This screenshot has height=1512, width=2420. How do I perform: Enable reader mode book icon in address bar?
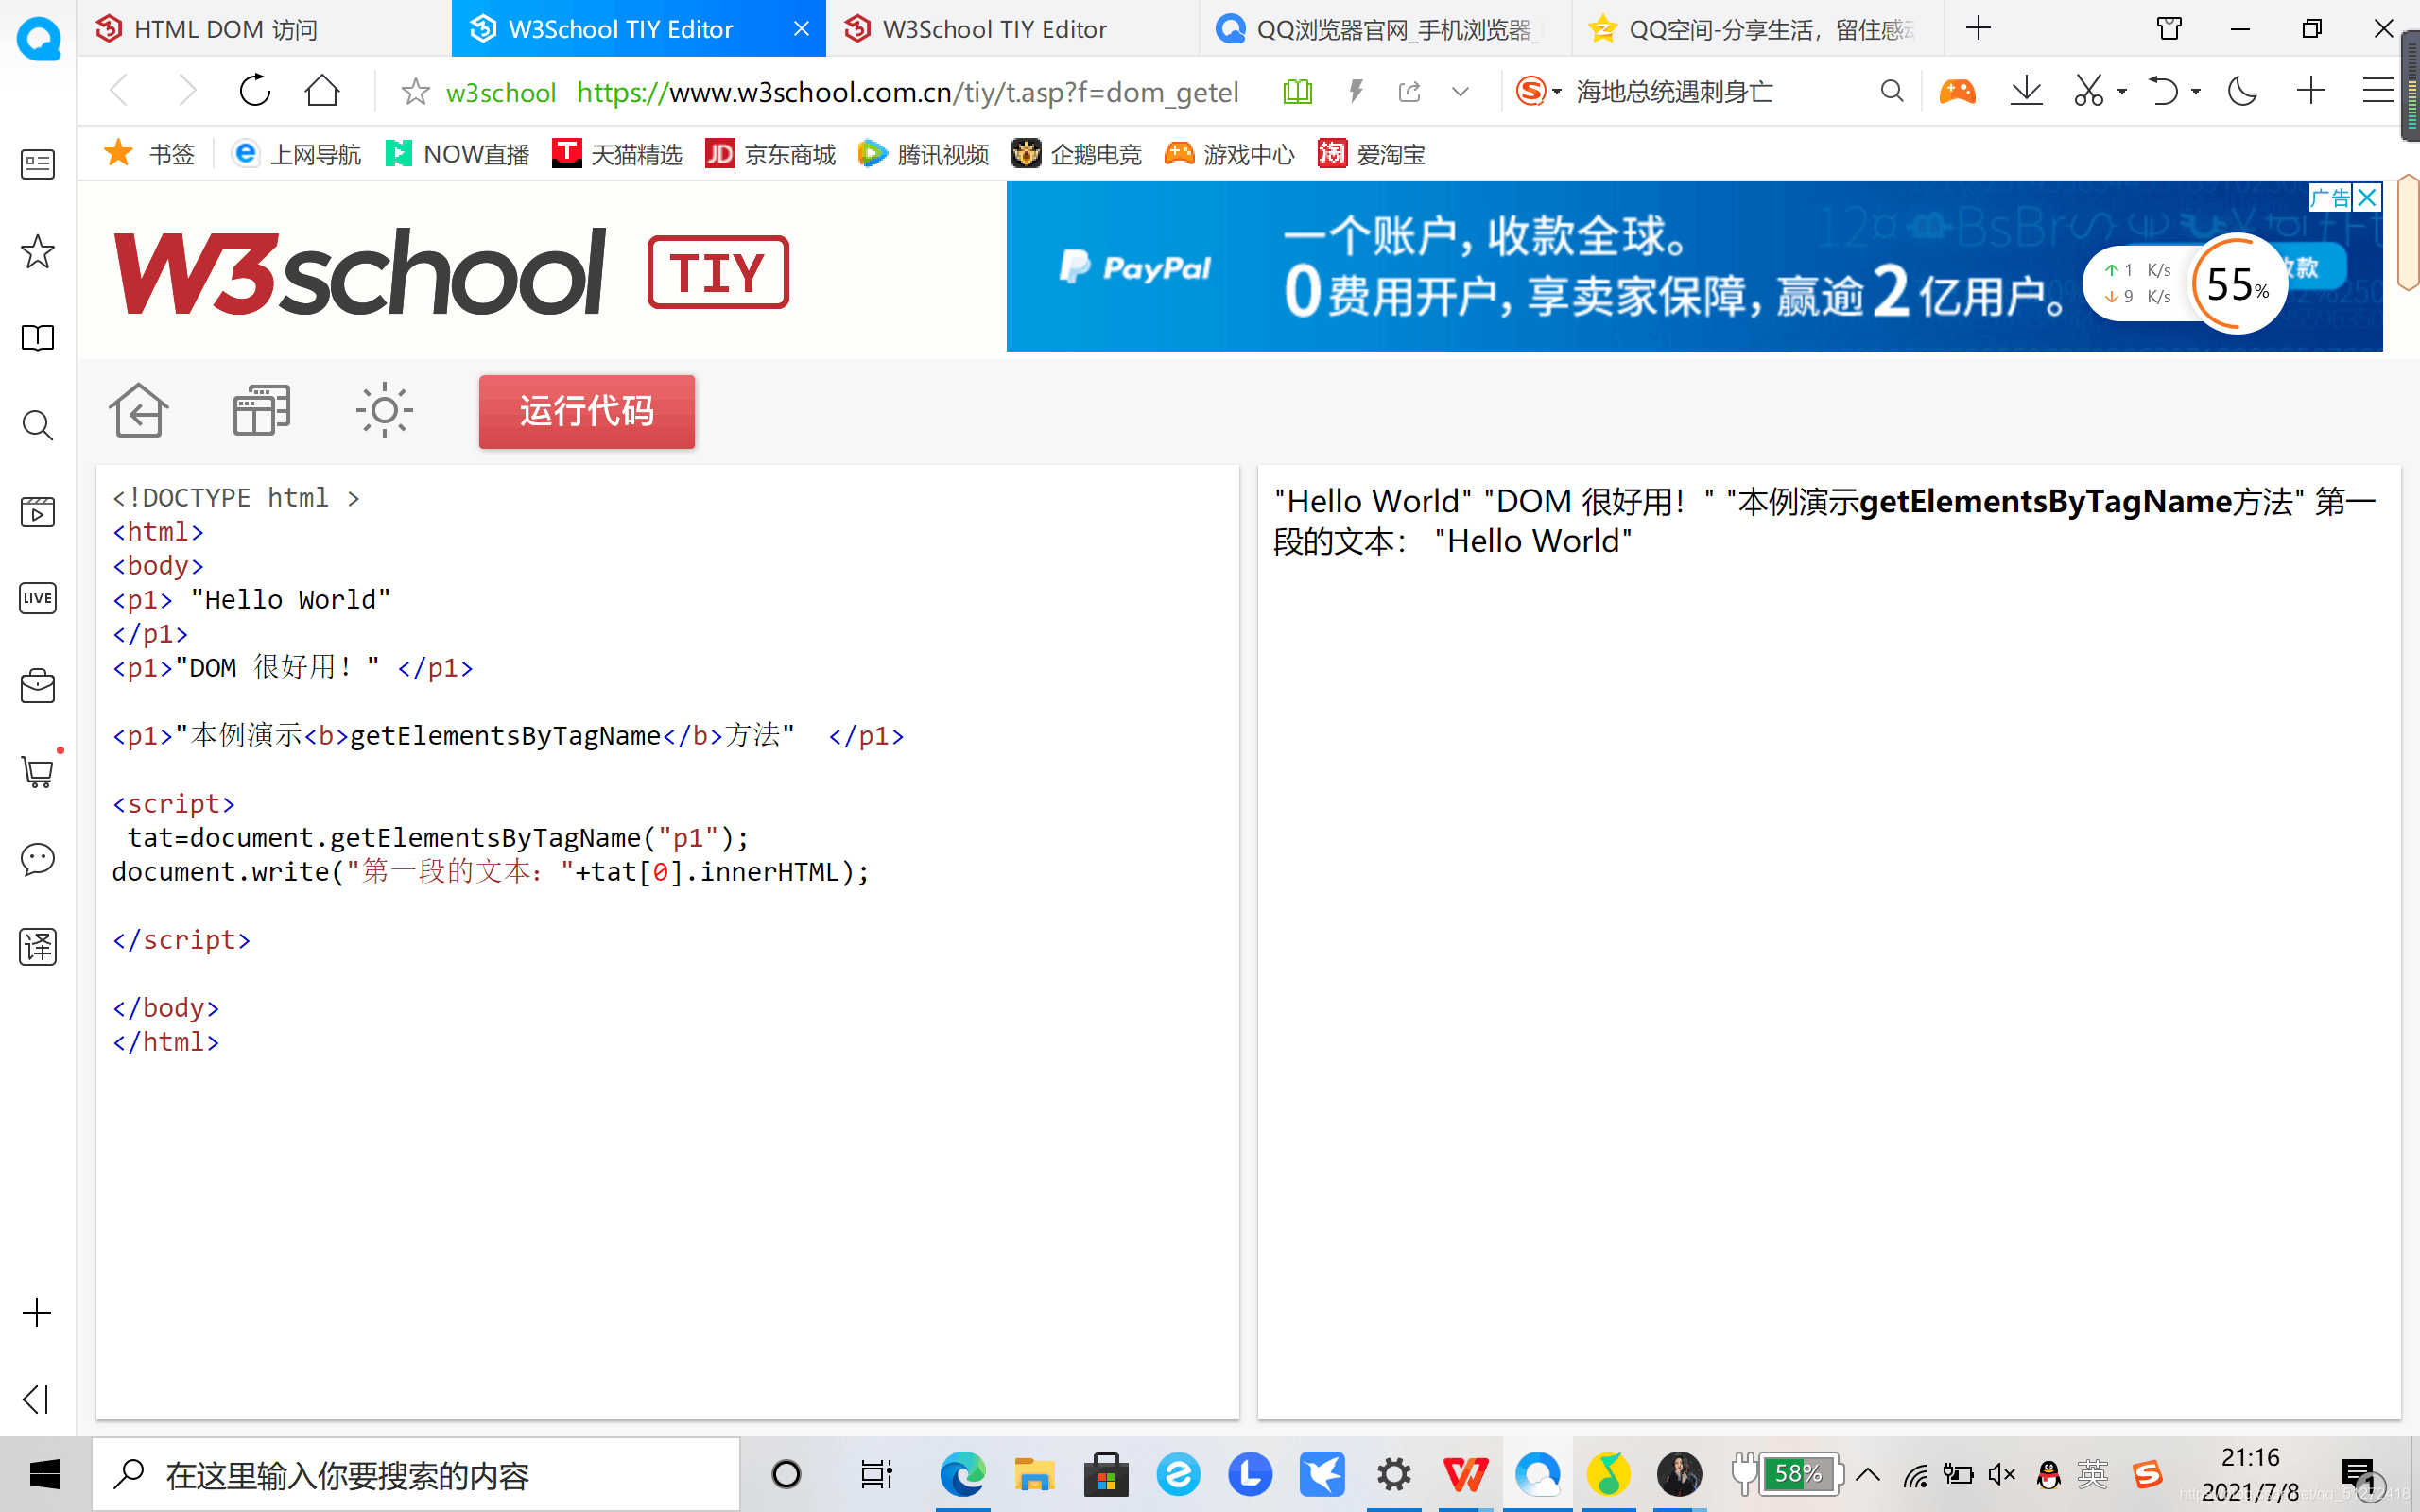[x=1297, y=92]
